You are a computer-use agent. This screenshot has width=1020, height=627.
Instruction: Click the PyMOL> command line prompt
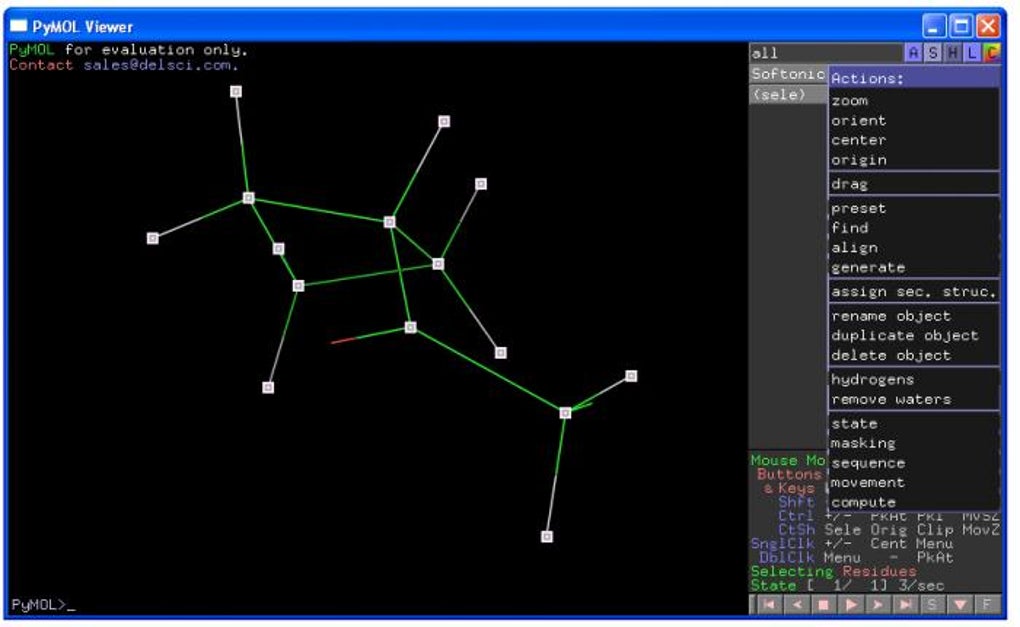pyautogui.click(x=39, y=605)
